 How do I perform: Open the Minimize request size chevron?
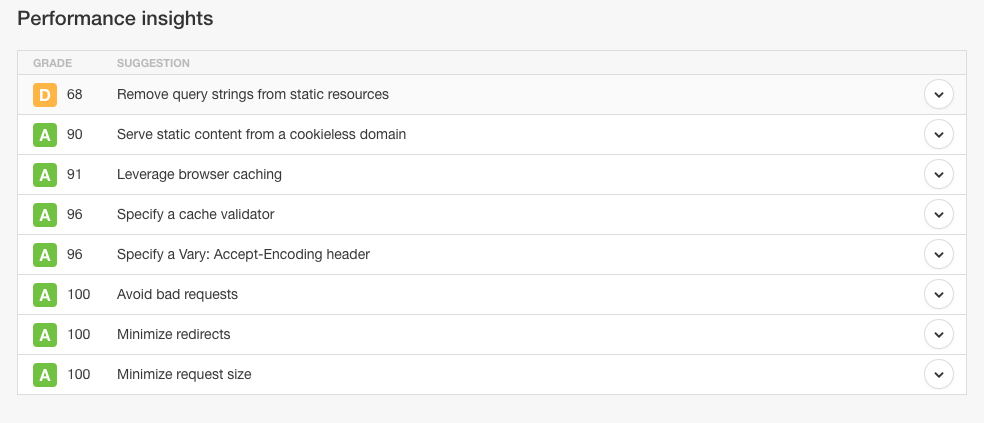tap(938, 375)
